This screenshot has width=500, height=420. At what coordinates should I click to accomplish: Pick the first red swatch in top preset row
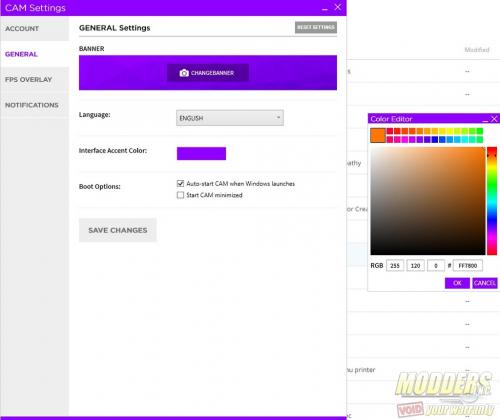pos(390,131)
